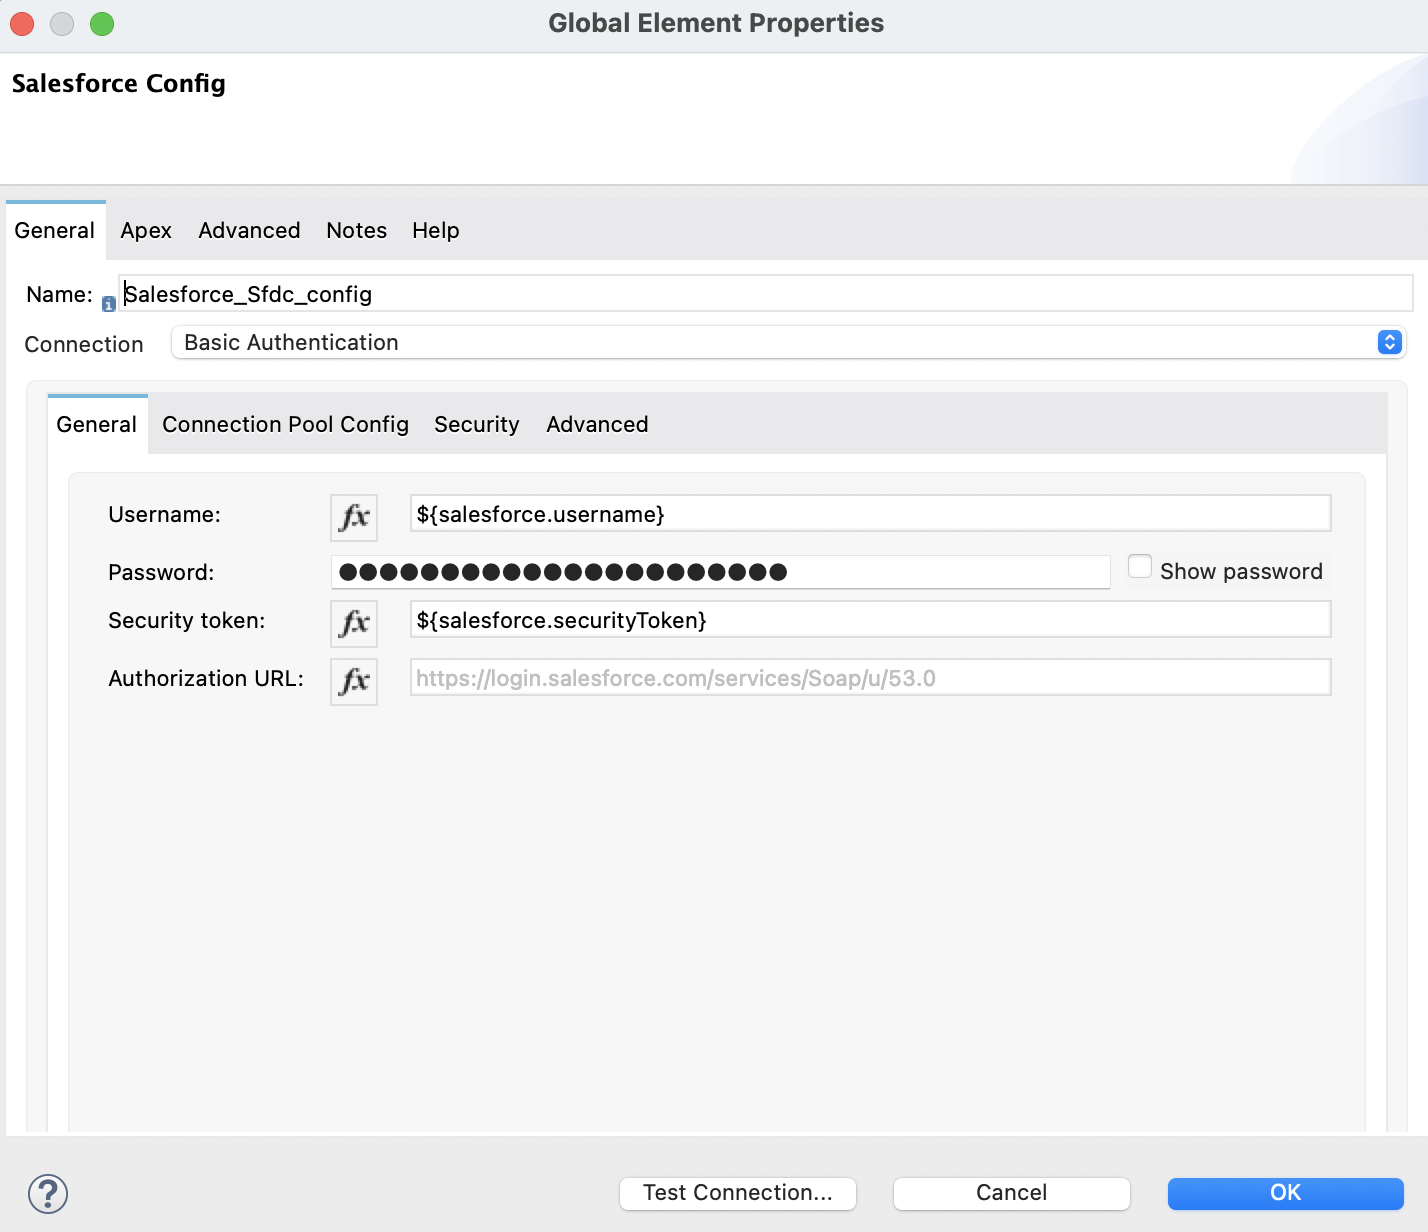1428x1232 pixels.
Task: Switch to the Apex tab
Action: [x=145, y=230]
